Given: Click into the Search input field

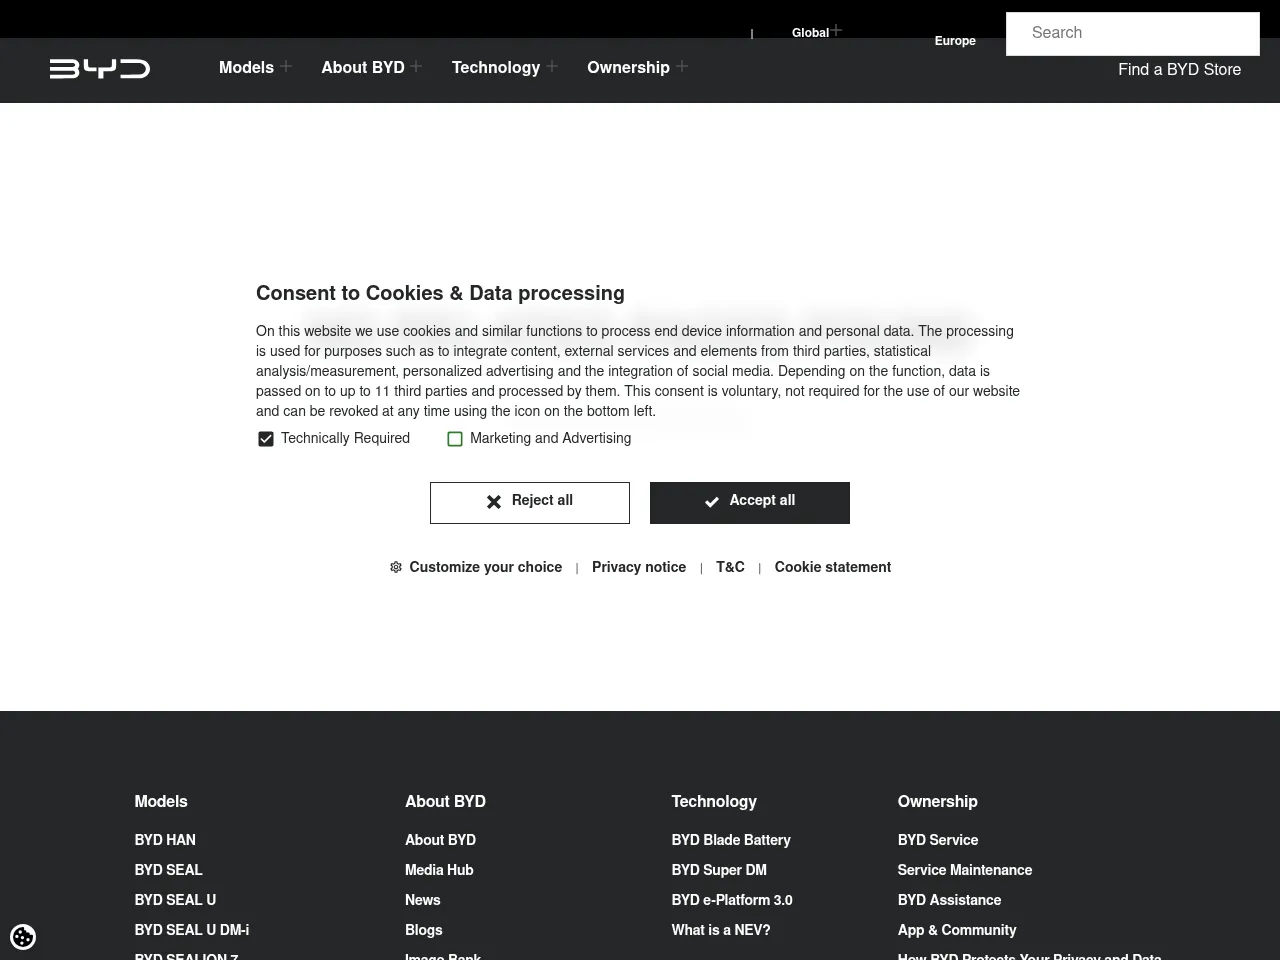Looking at the screenshot, I should coord(1132,33).
